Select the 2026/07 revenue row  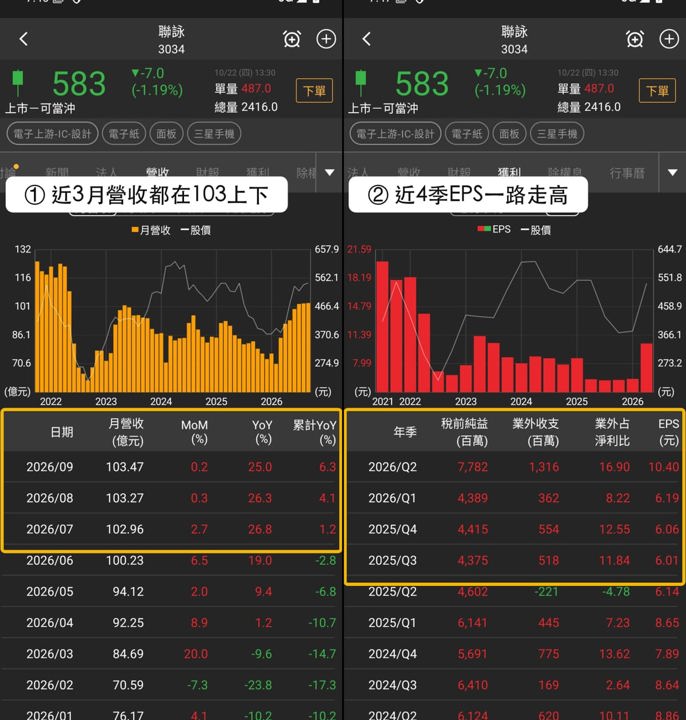171,529
